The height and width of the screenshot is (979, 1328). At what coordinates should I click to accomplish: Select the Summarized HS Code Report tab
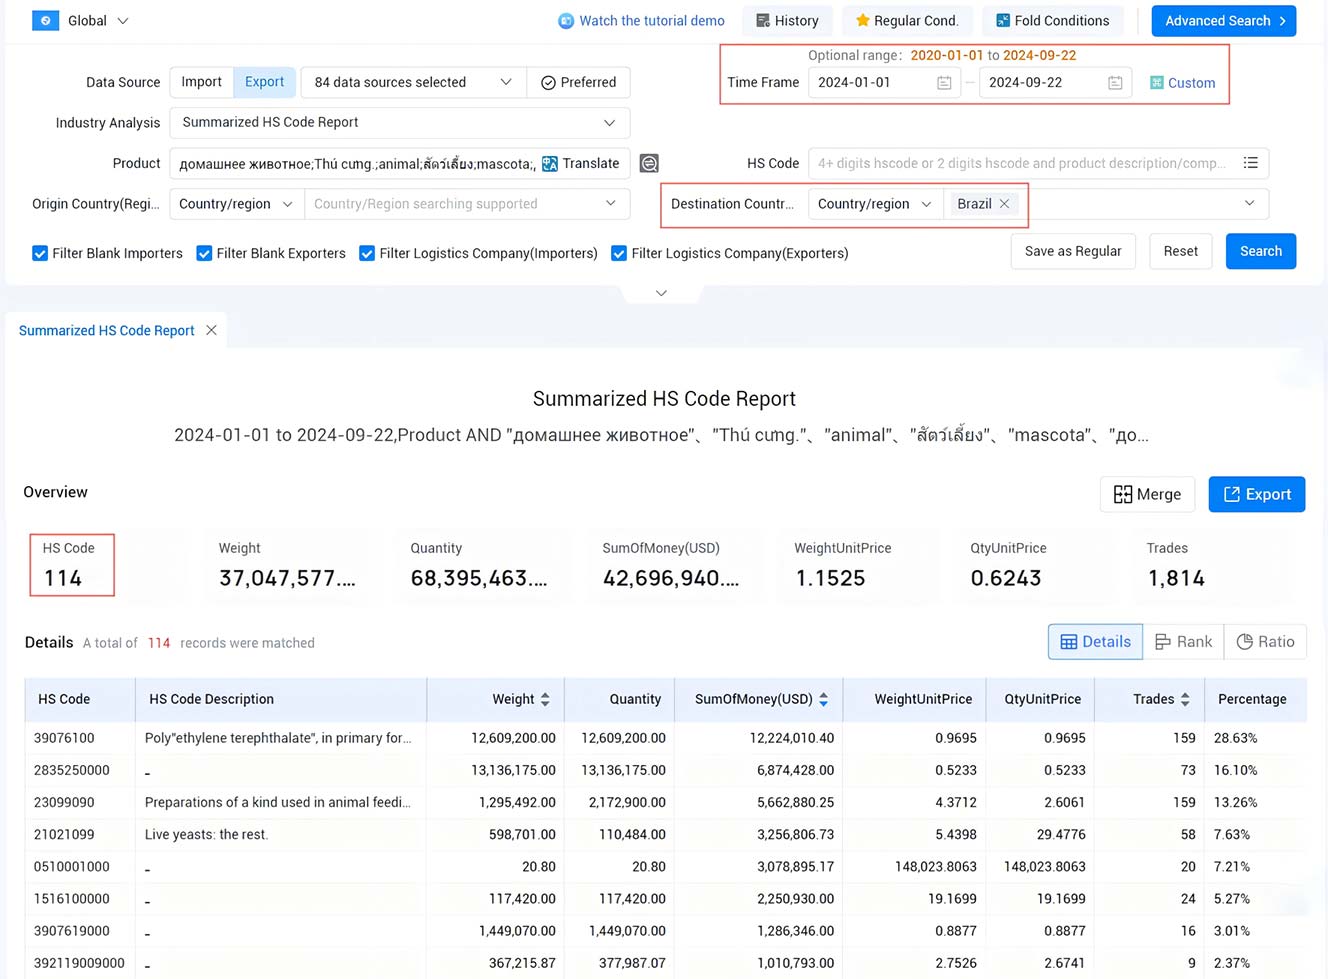point(107,330)
